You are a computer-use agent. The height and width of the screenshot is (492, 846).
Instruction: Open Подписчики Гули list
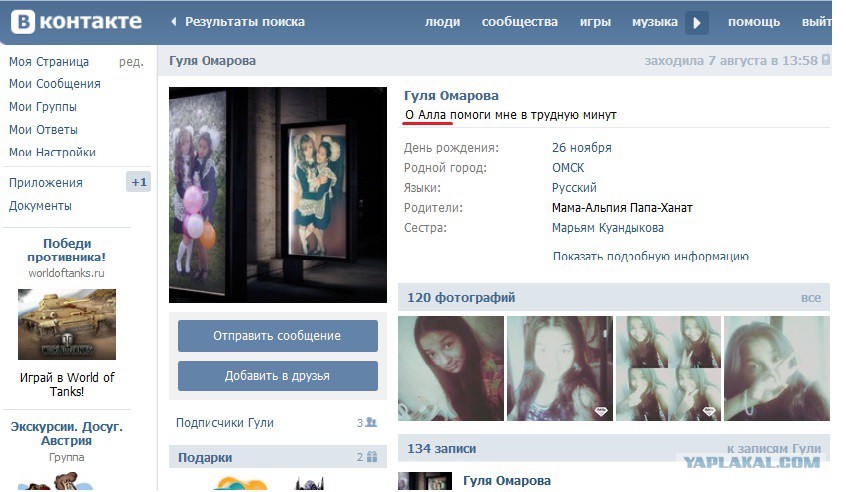pos(225,422)
